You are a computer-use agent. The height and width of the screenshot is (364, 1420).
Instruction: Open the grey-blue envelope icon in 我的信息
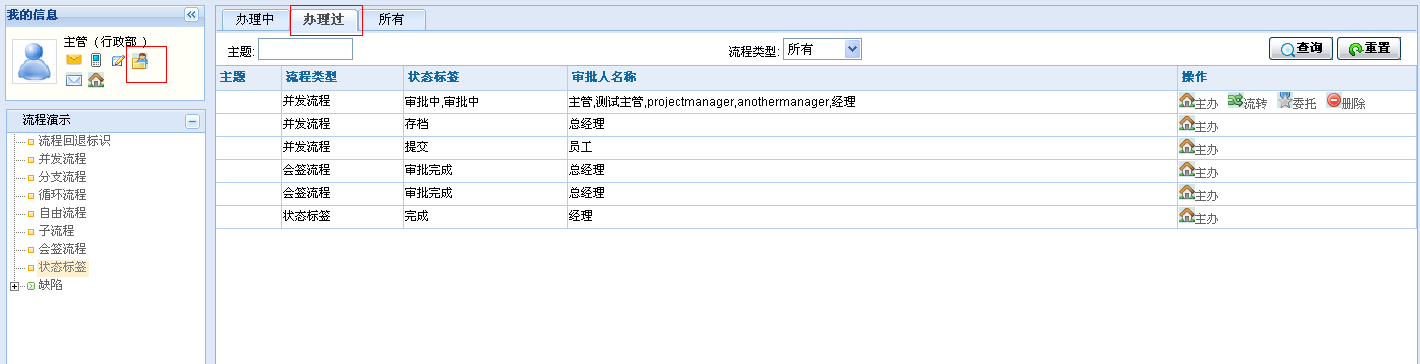tap(74, 80)
